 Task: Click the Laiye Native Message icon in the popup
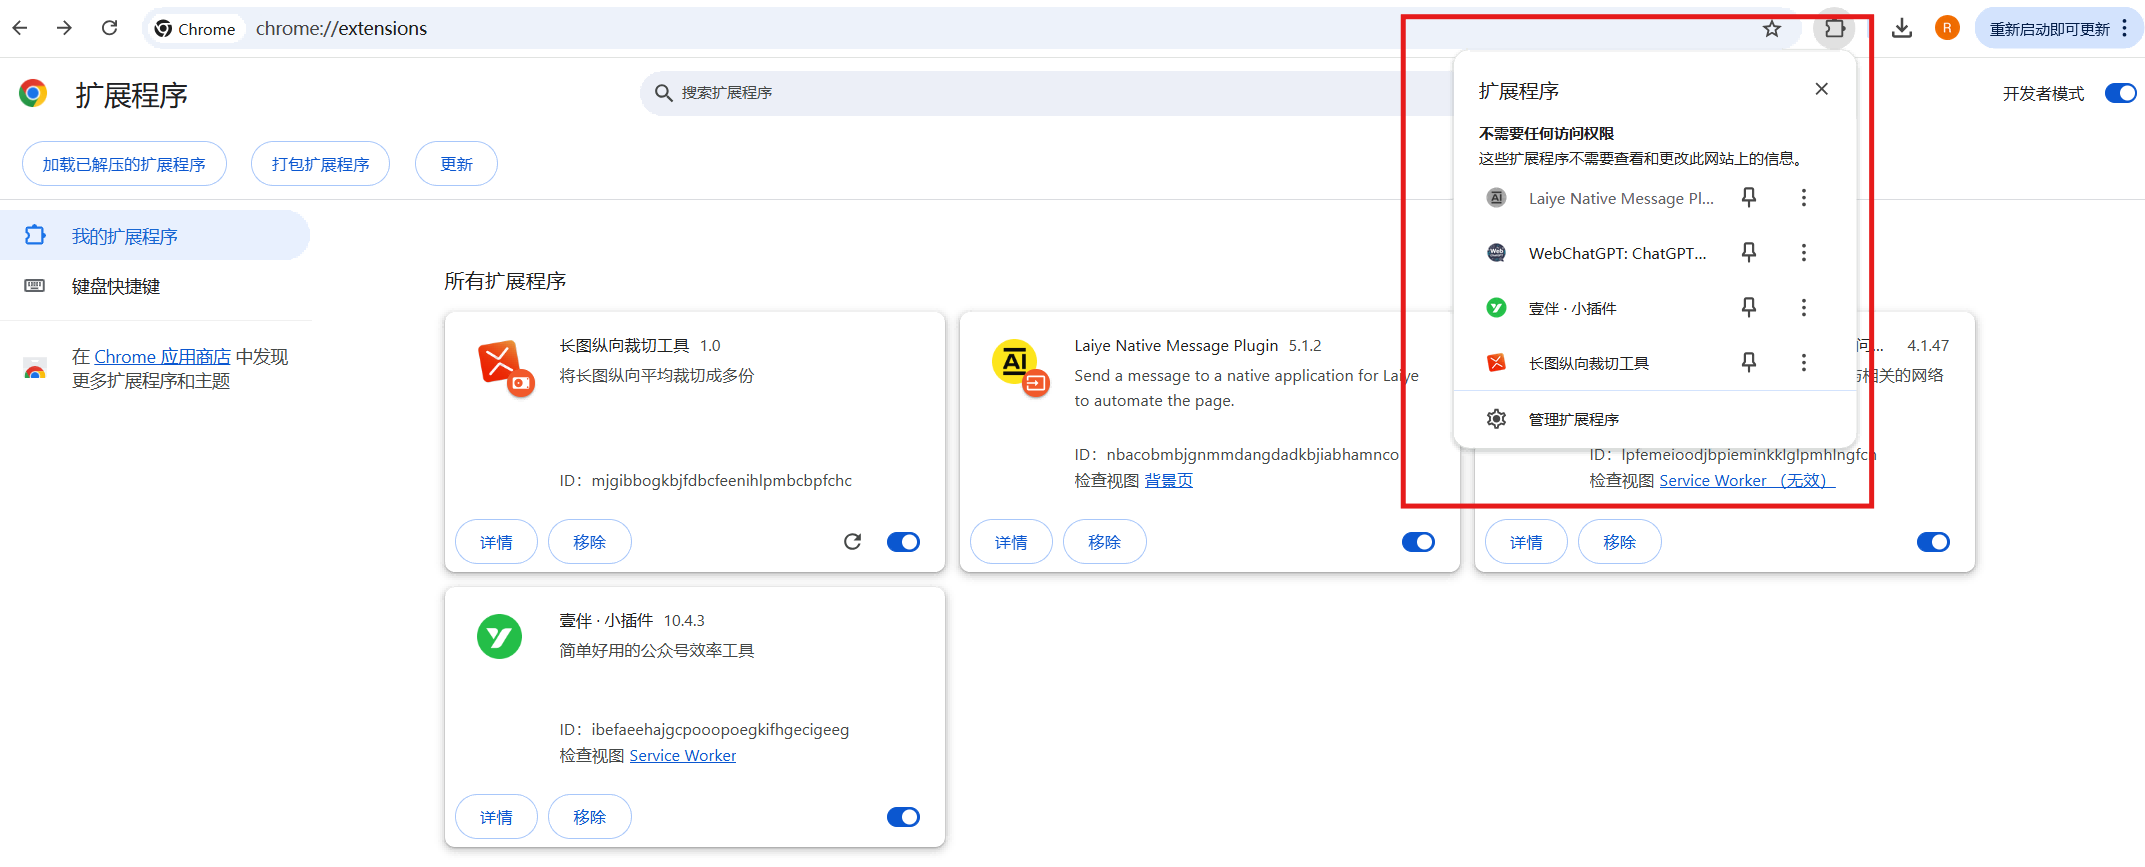[x=1496, y=198]
